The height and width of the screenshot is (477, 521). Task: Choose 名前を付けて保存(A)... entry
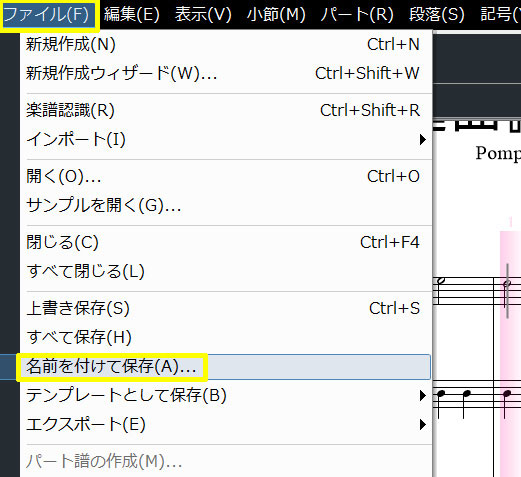[x=226, y=367]
